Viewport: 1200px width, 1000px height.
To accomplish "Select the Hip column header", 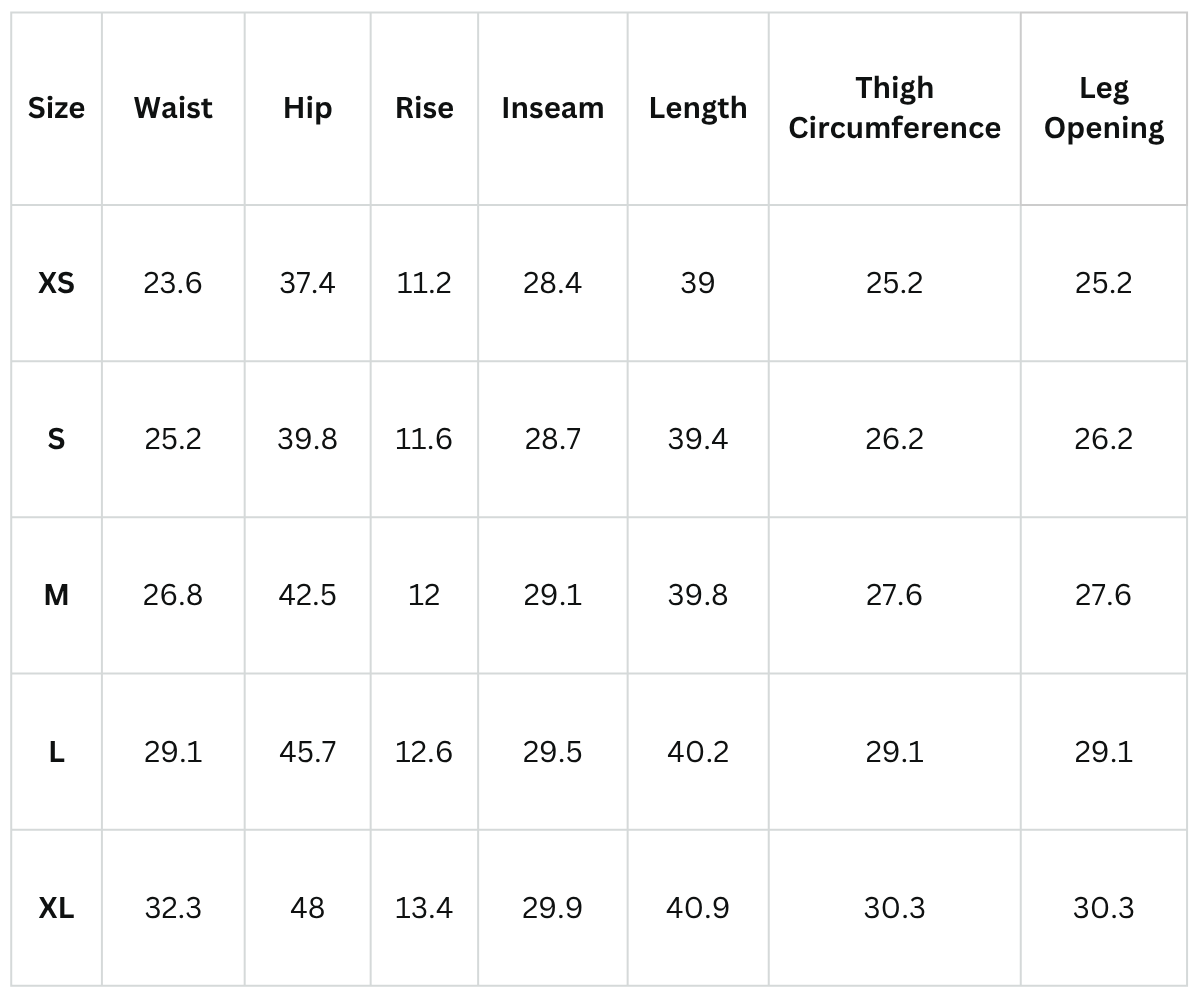I will 307,108.
